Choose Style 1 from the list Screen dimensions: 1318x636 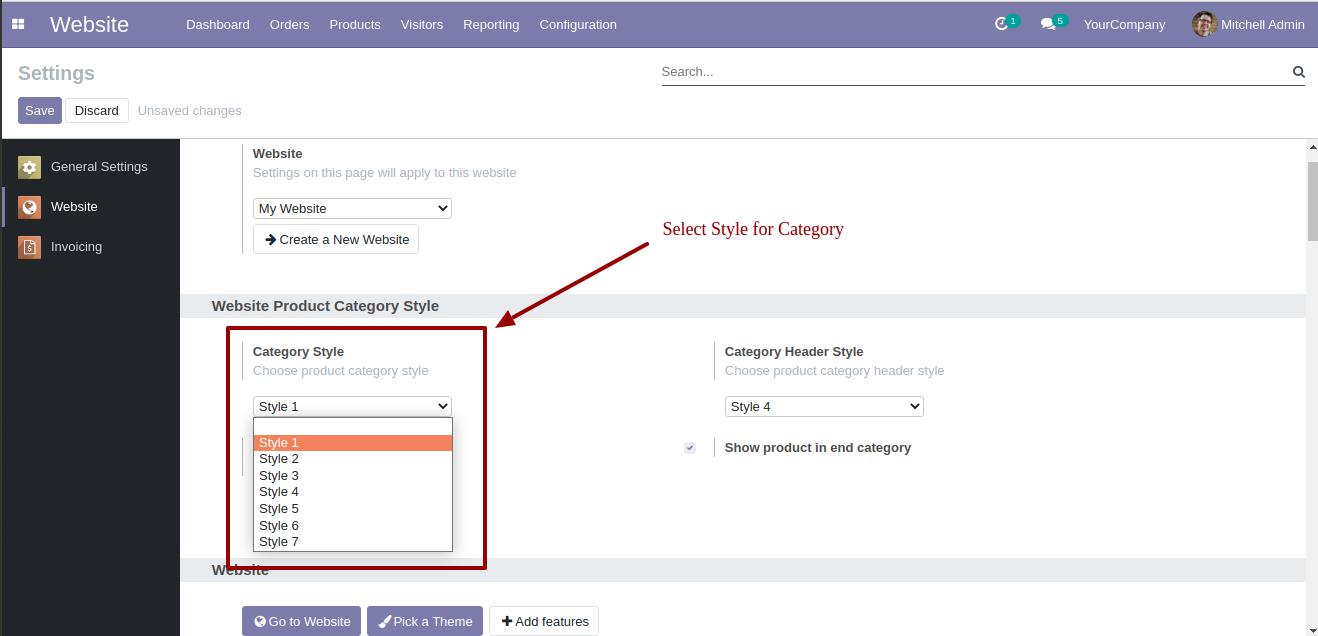[353, 443]
